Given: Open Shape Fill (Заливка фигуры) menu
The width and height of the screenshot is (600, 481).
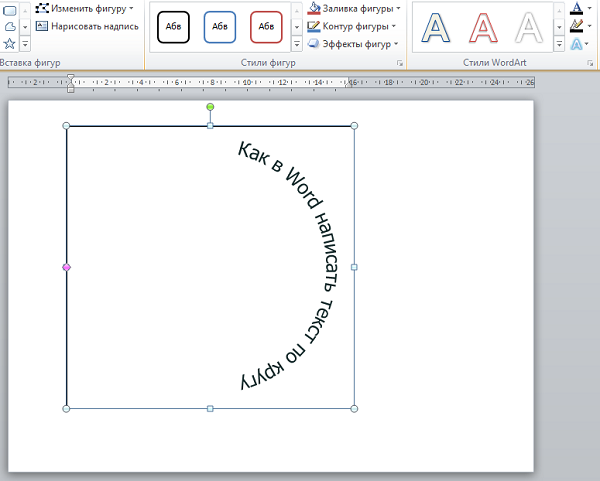Looking at the screenshot, I should (x=354, y=8).
